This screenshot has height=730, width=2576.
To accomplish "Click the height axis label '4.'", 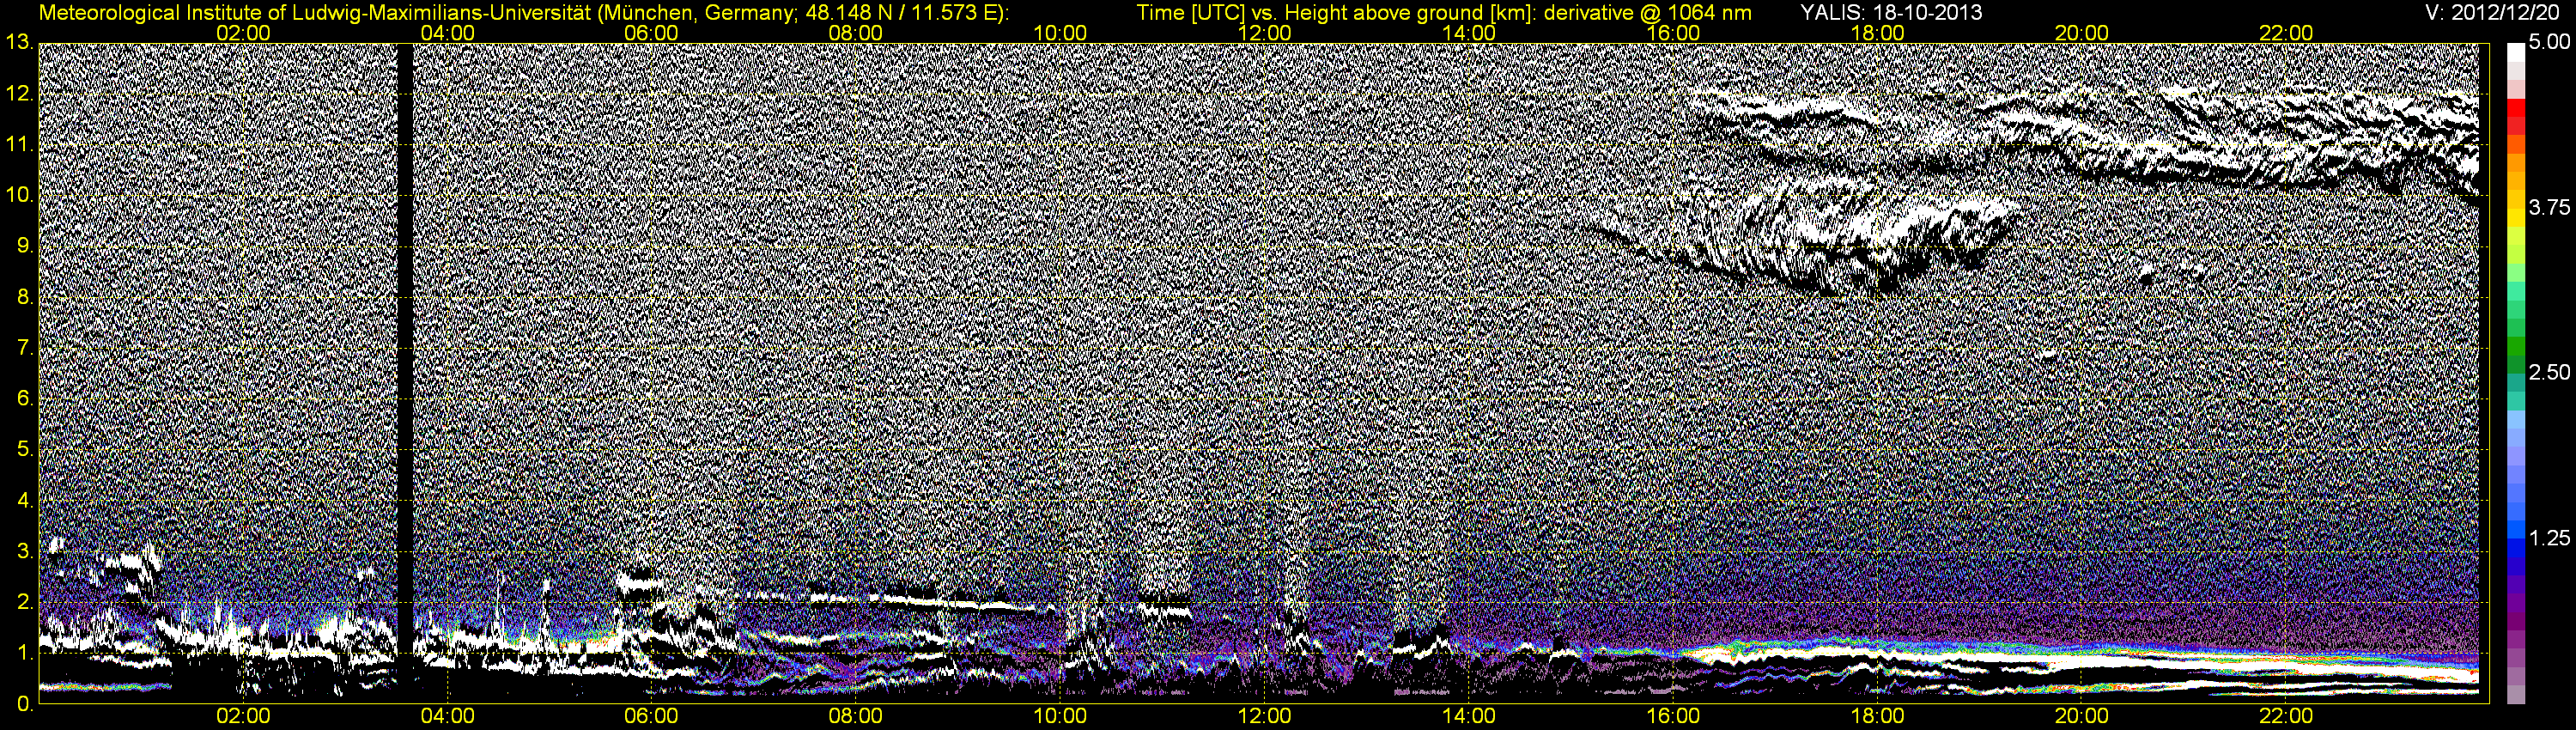I will [x=24, y=500].
